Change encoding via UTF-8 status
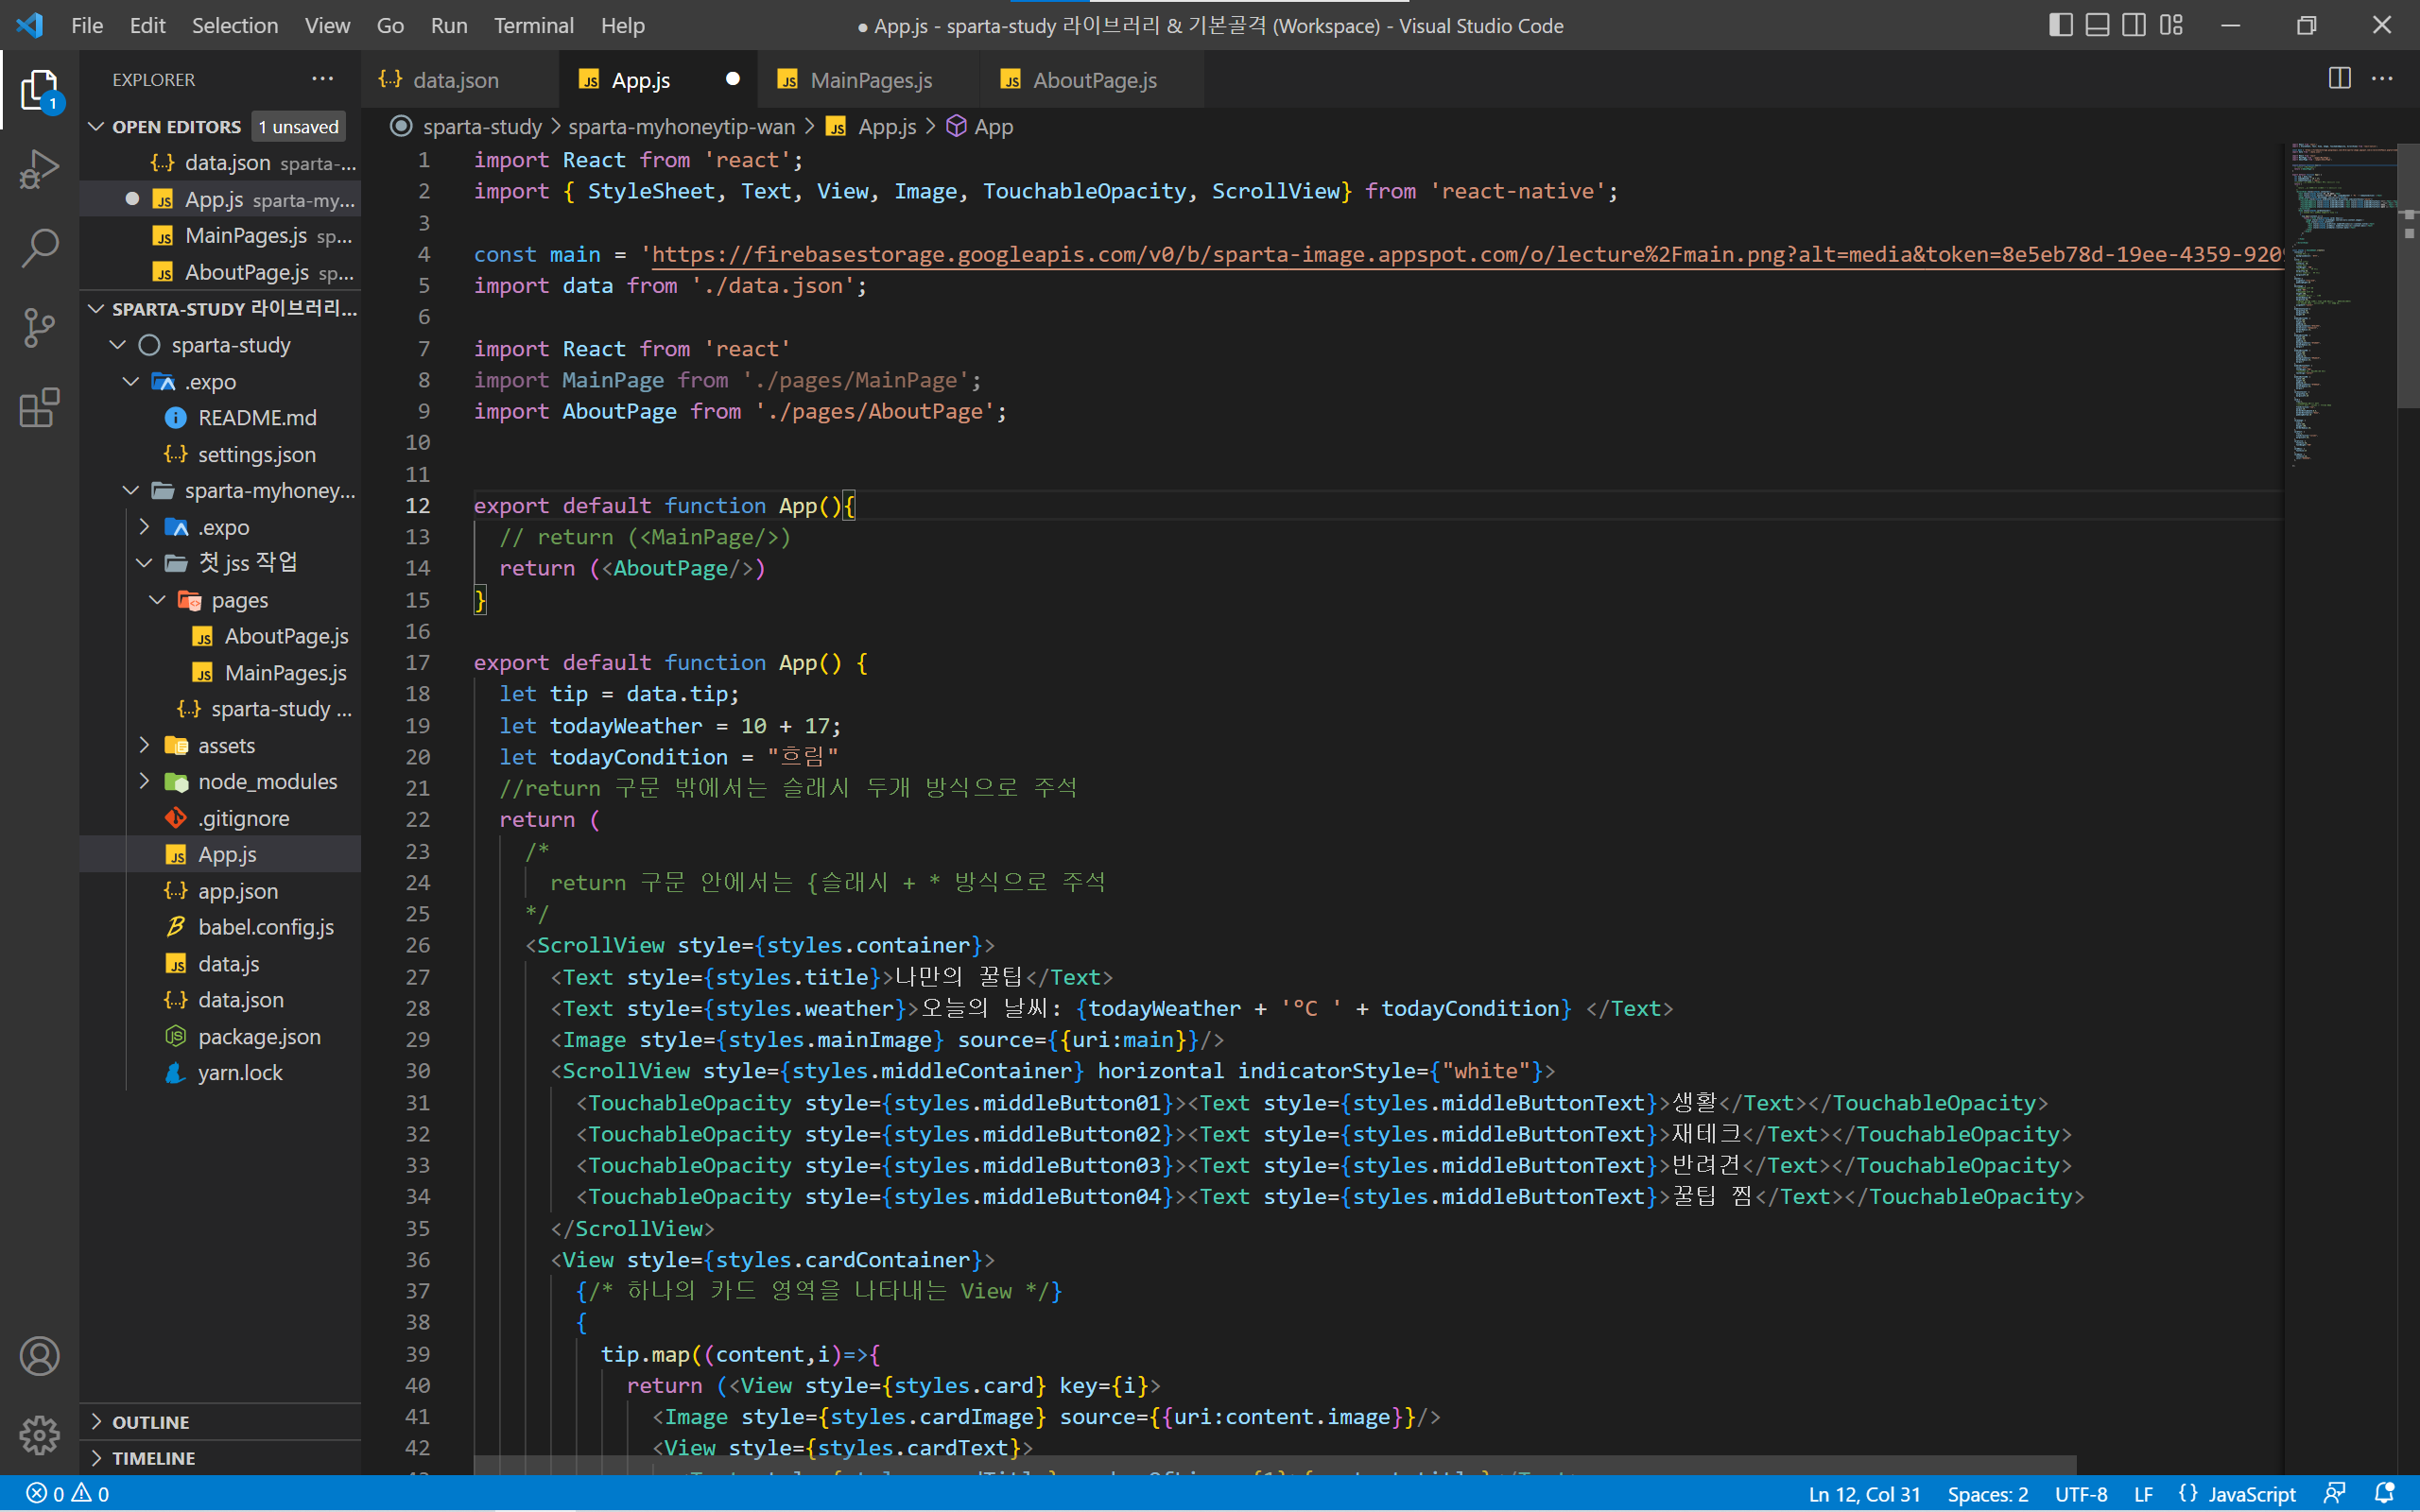 click(2081, 1494)
